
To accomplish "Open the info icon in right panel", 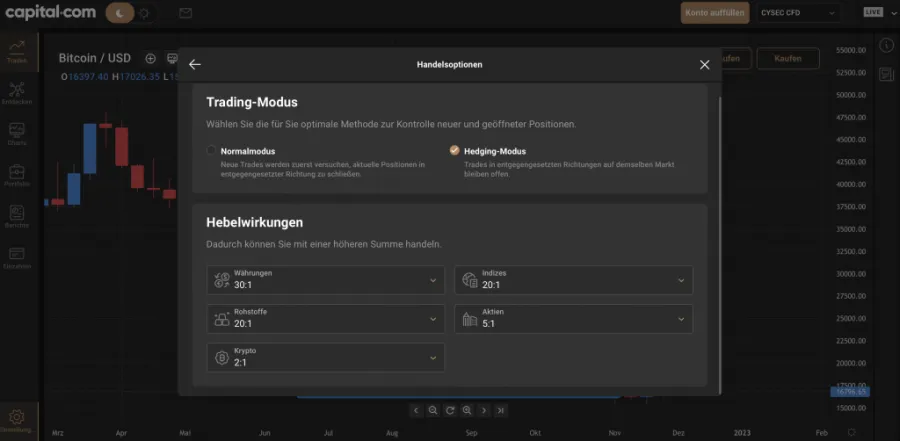I will pos(886,47).
